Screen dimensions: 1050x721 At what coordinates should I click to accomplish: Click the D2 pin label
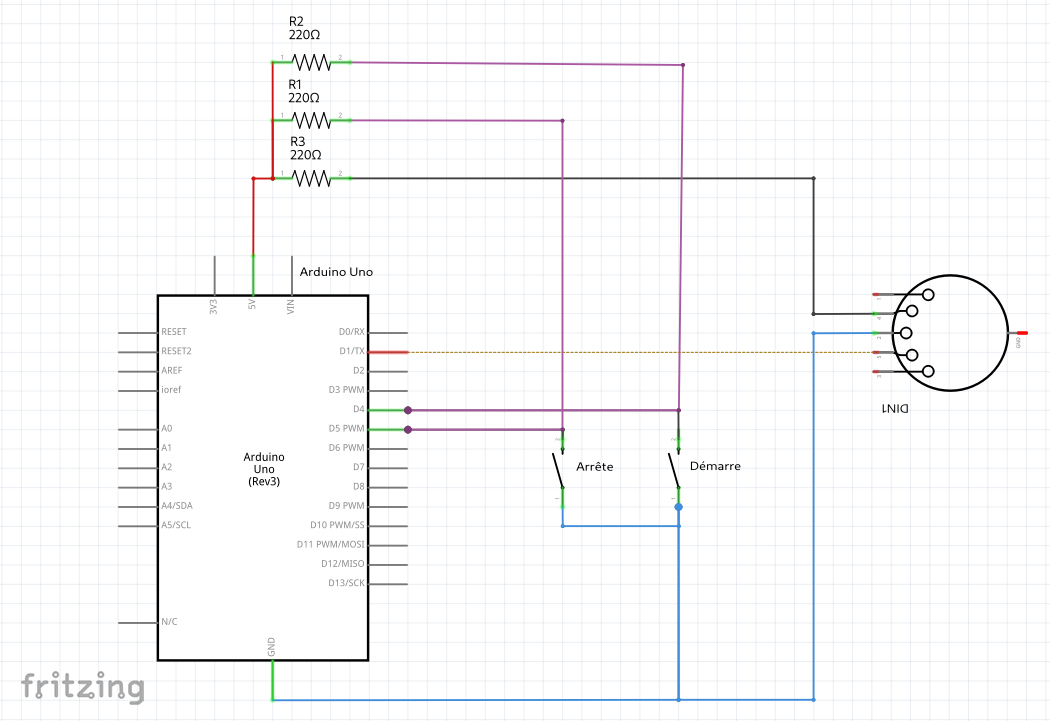[359, 370]
